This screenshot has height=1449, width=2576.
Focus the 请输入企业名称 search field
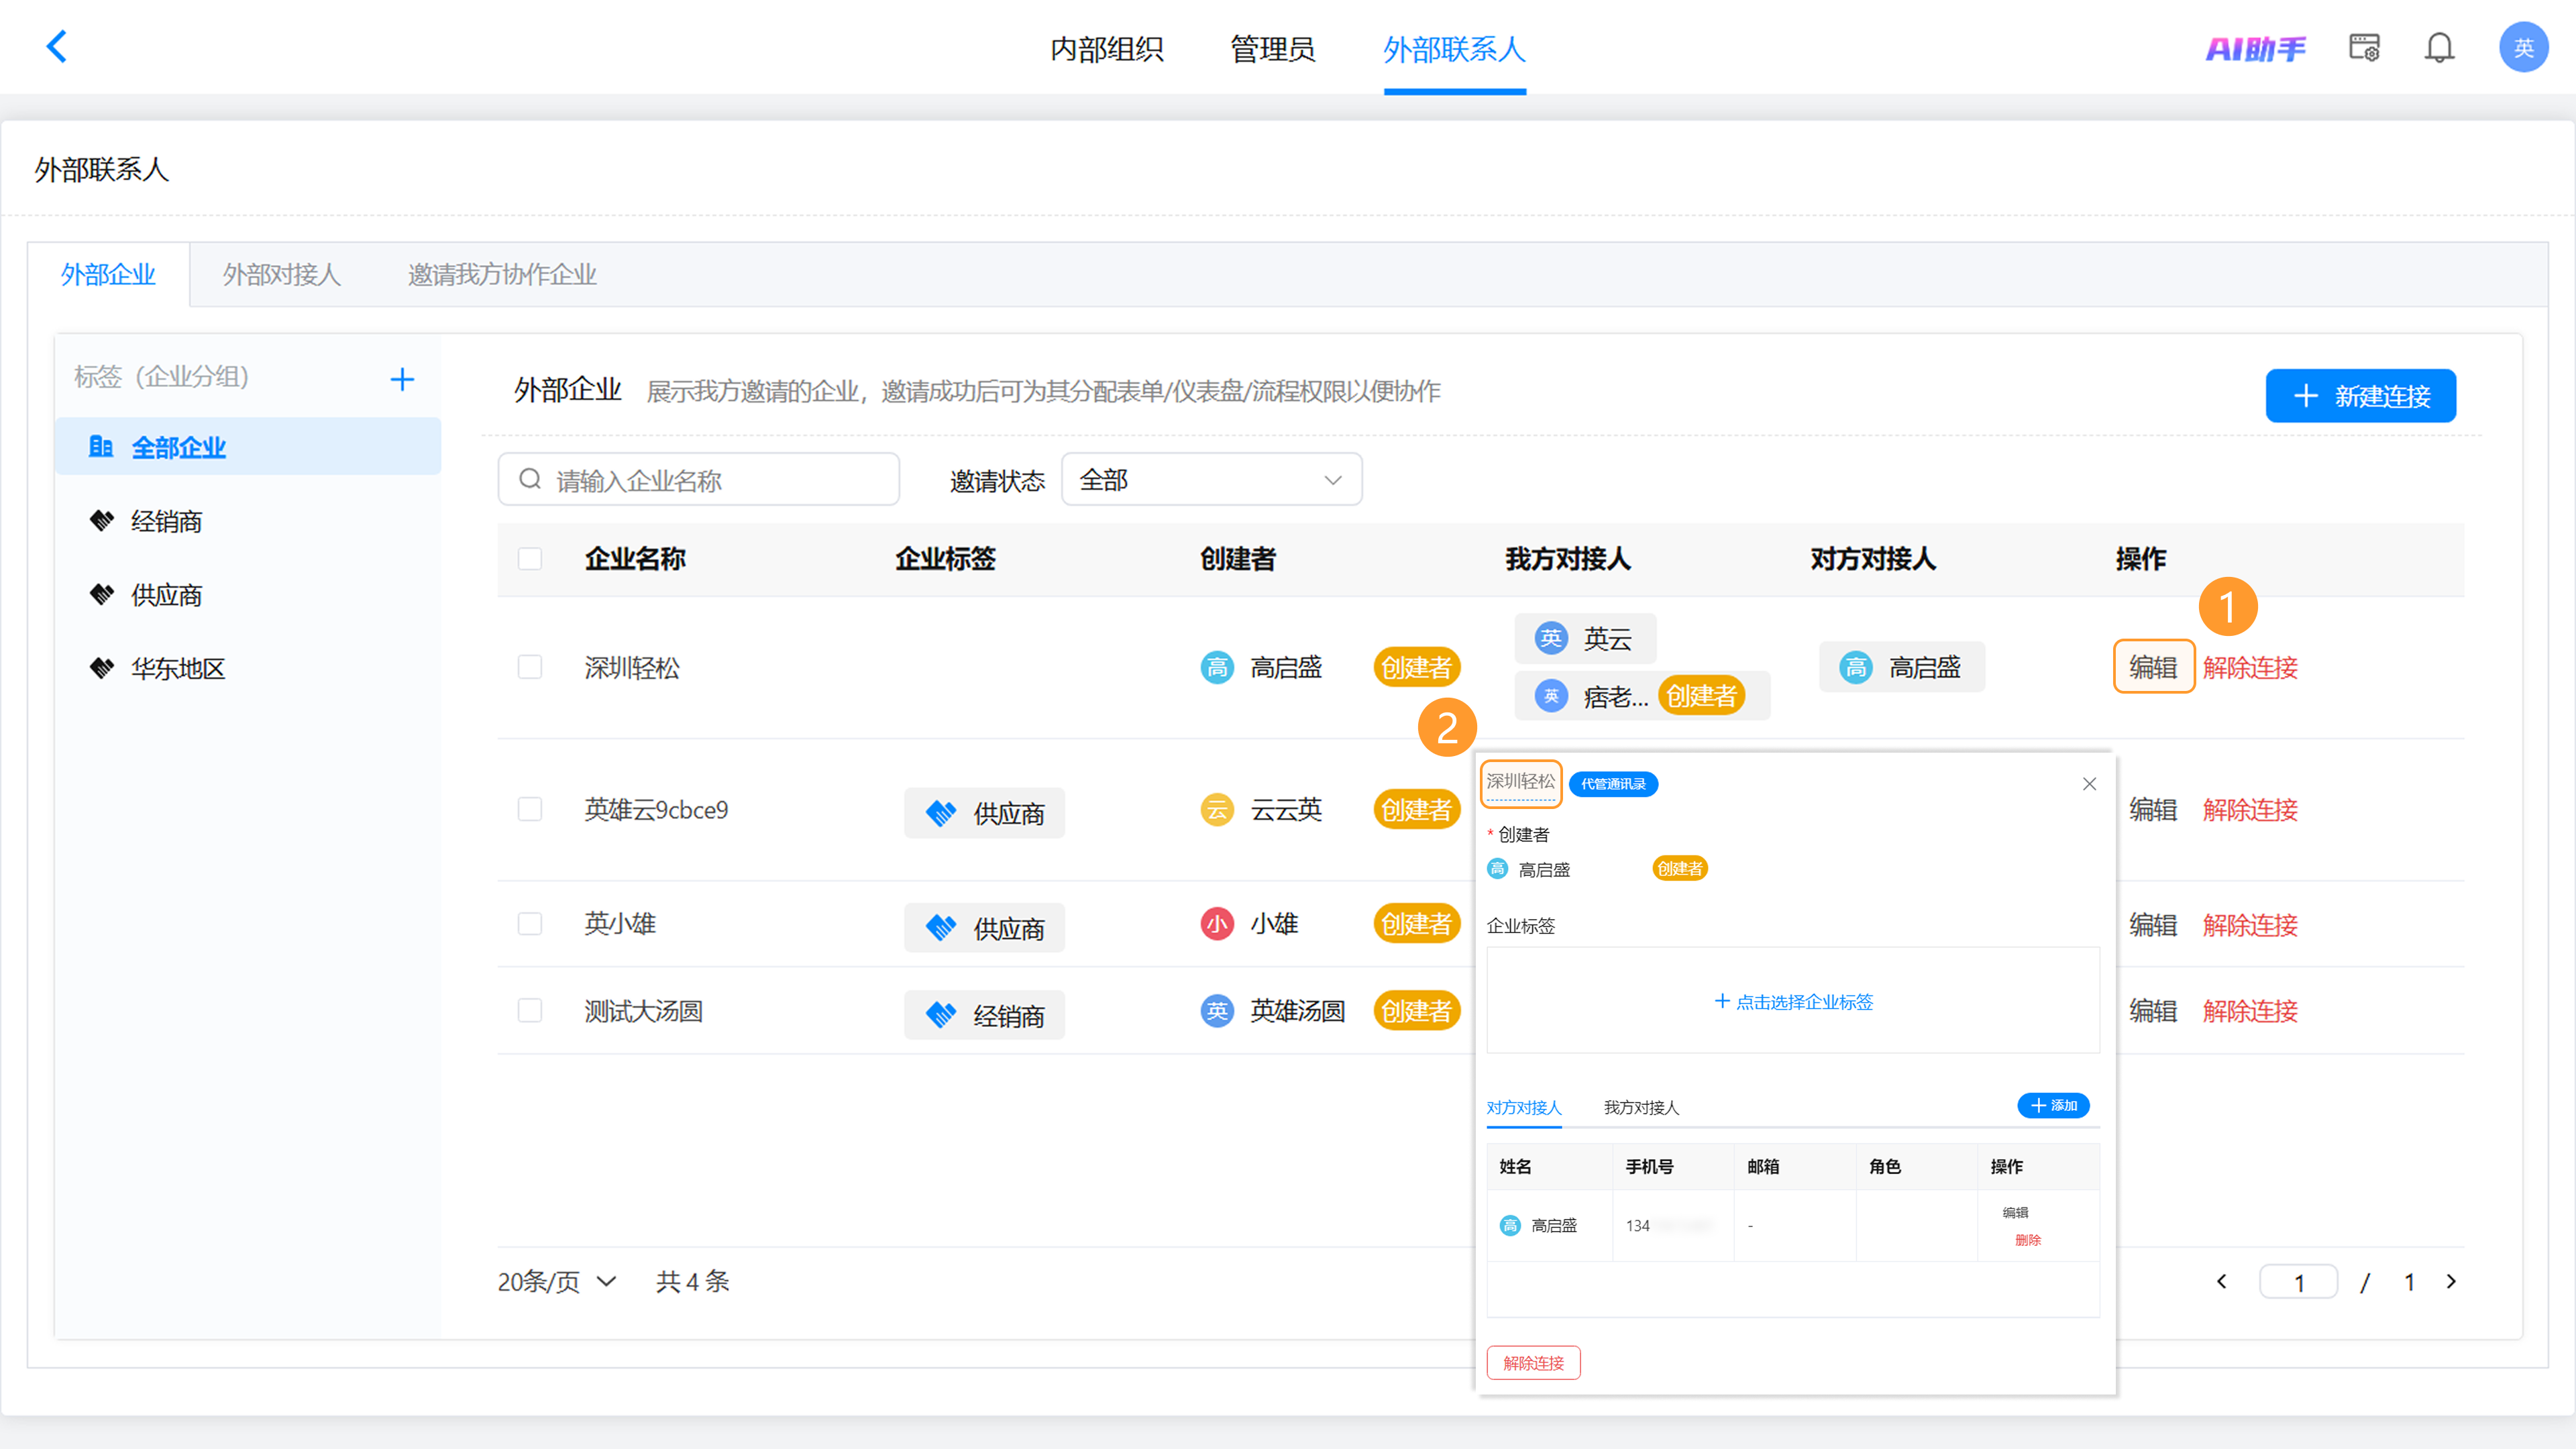click(x=698, y=480)
